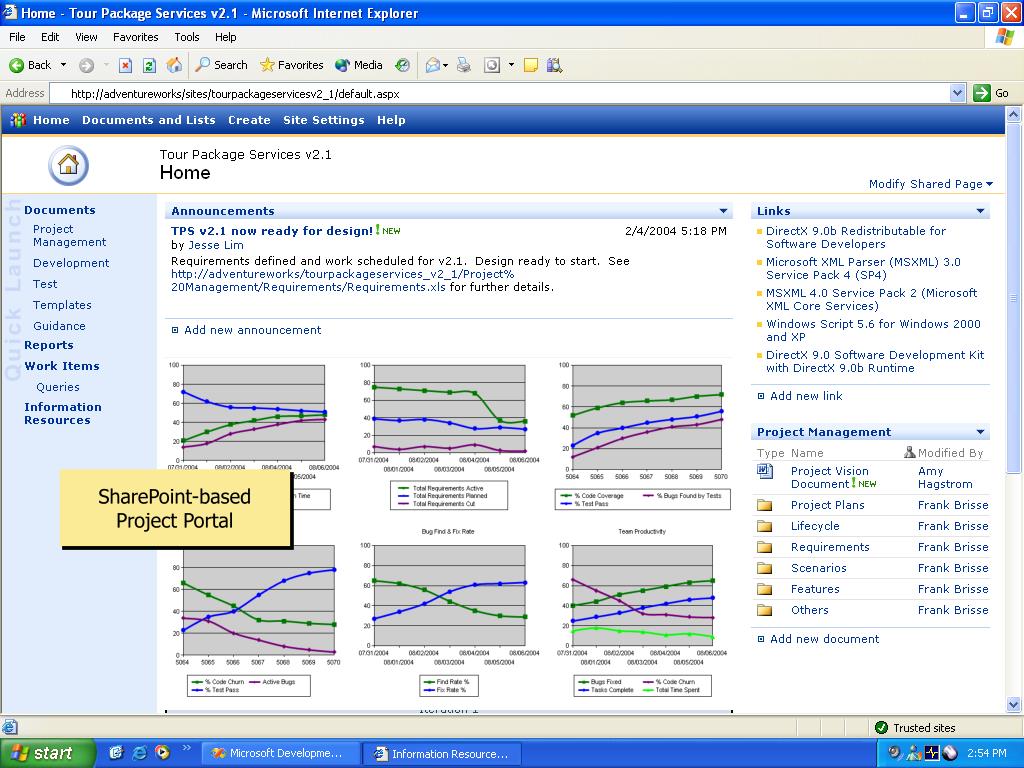Click the Go button next to address
This screenshot has width=1024, height=768.
click(991, 93)
